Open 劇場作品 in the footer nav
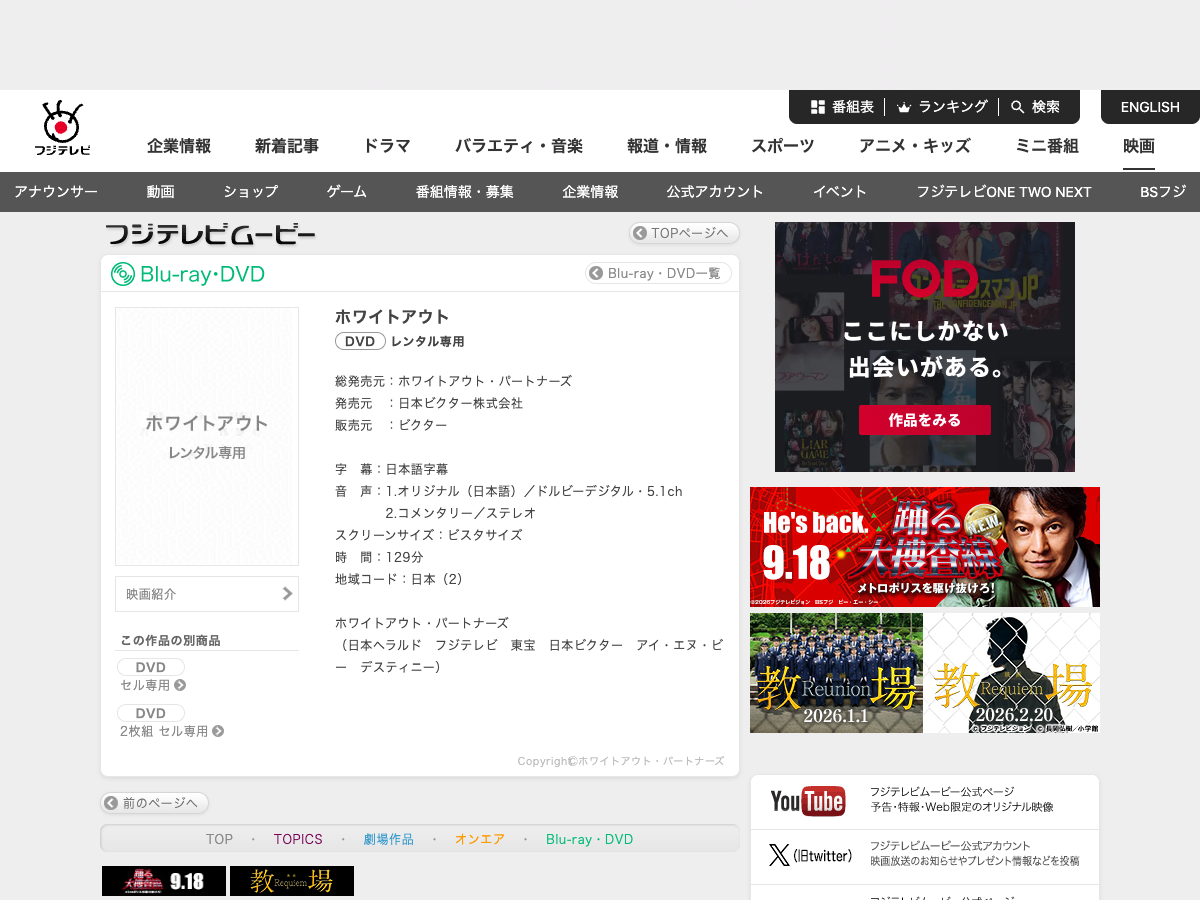This screenshot has width=1200, height=900. (389, 839)
